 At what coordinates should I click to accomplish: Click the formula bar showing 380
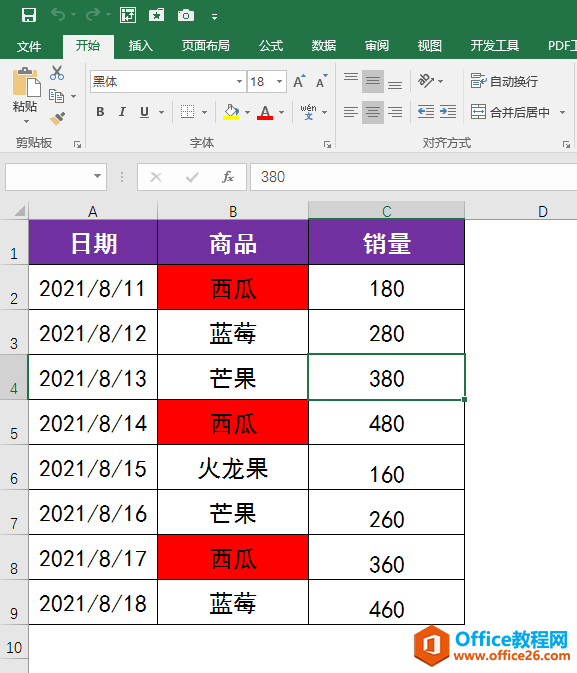(x=414, y=177)
